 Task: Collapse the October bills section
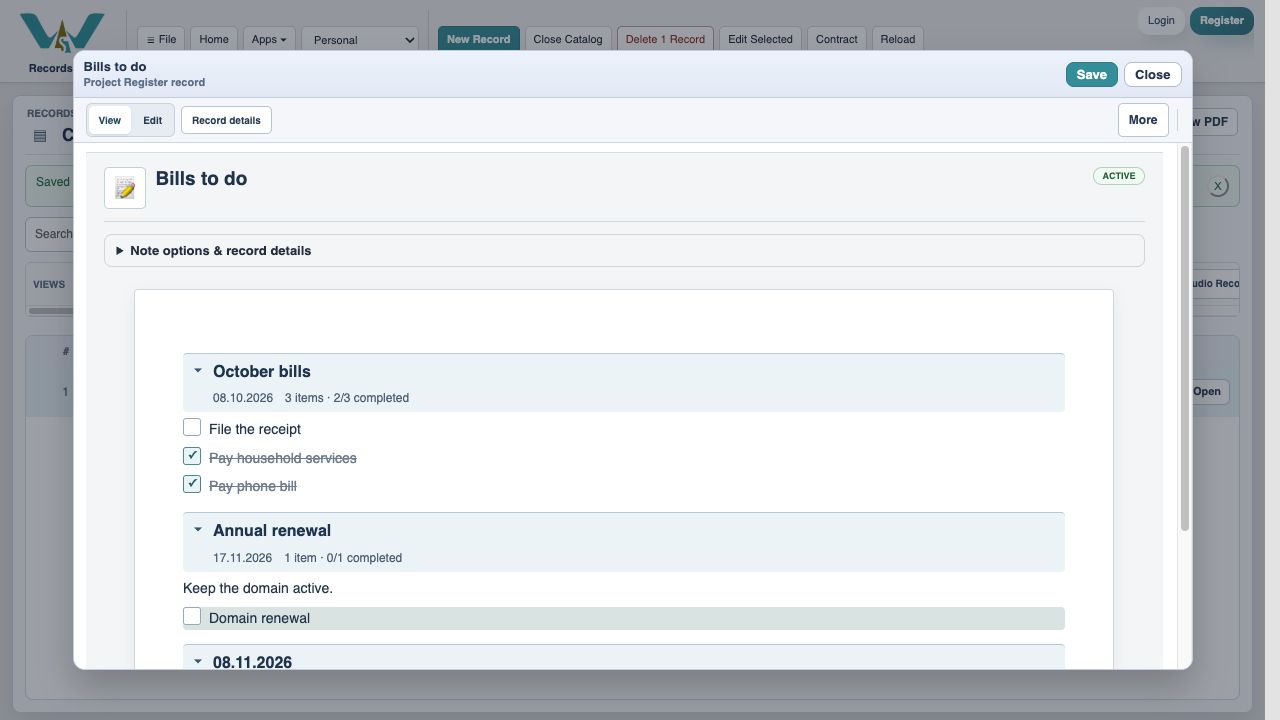point(198,371)
